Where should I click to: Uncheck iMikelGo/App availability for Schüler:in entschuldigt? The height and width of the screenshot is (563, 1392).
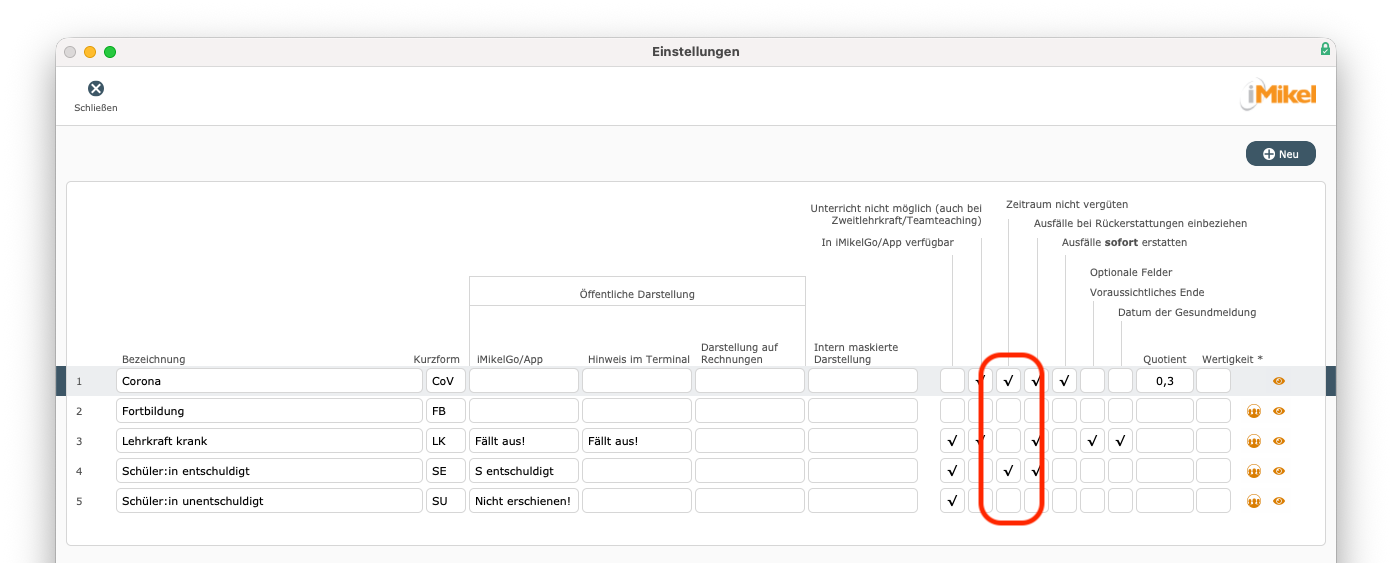point(952,471)
